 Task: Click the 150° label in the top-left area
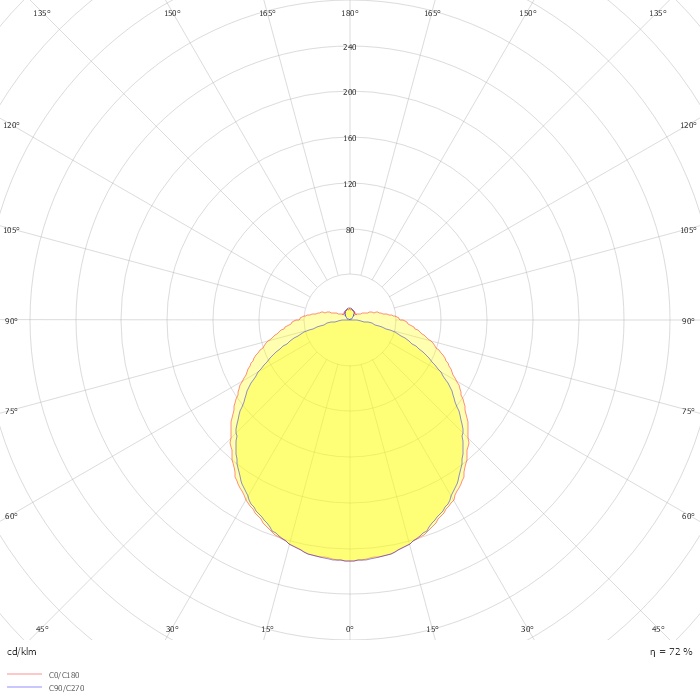(x=172, y=13)
